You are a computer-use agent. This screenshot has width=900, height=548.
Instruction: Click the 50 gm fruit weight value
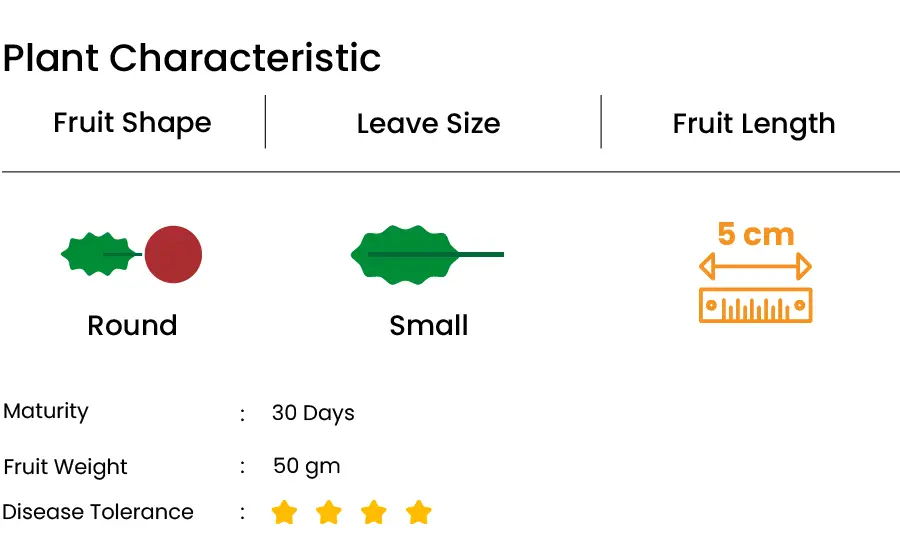307,467
